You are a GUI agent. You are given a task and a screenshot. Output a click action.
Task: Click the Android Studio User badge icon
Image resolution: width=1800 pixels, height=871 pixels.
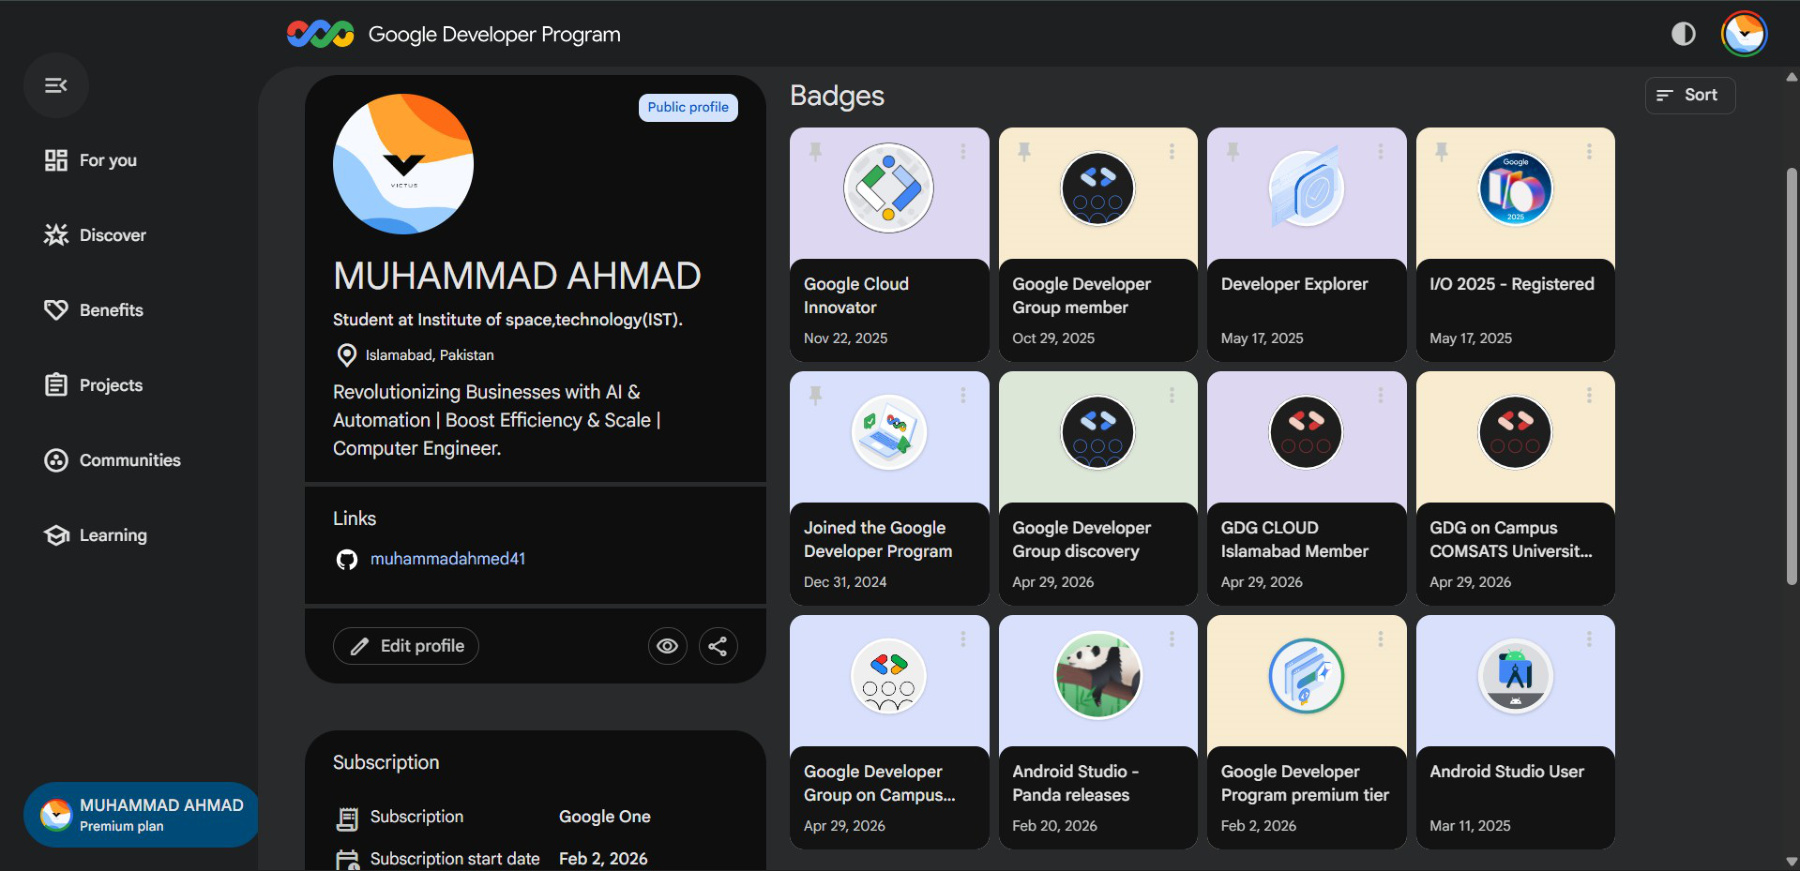click(1515, 676)
